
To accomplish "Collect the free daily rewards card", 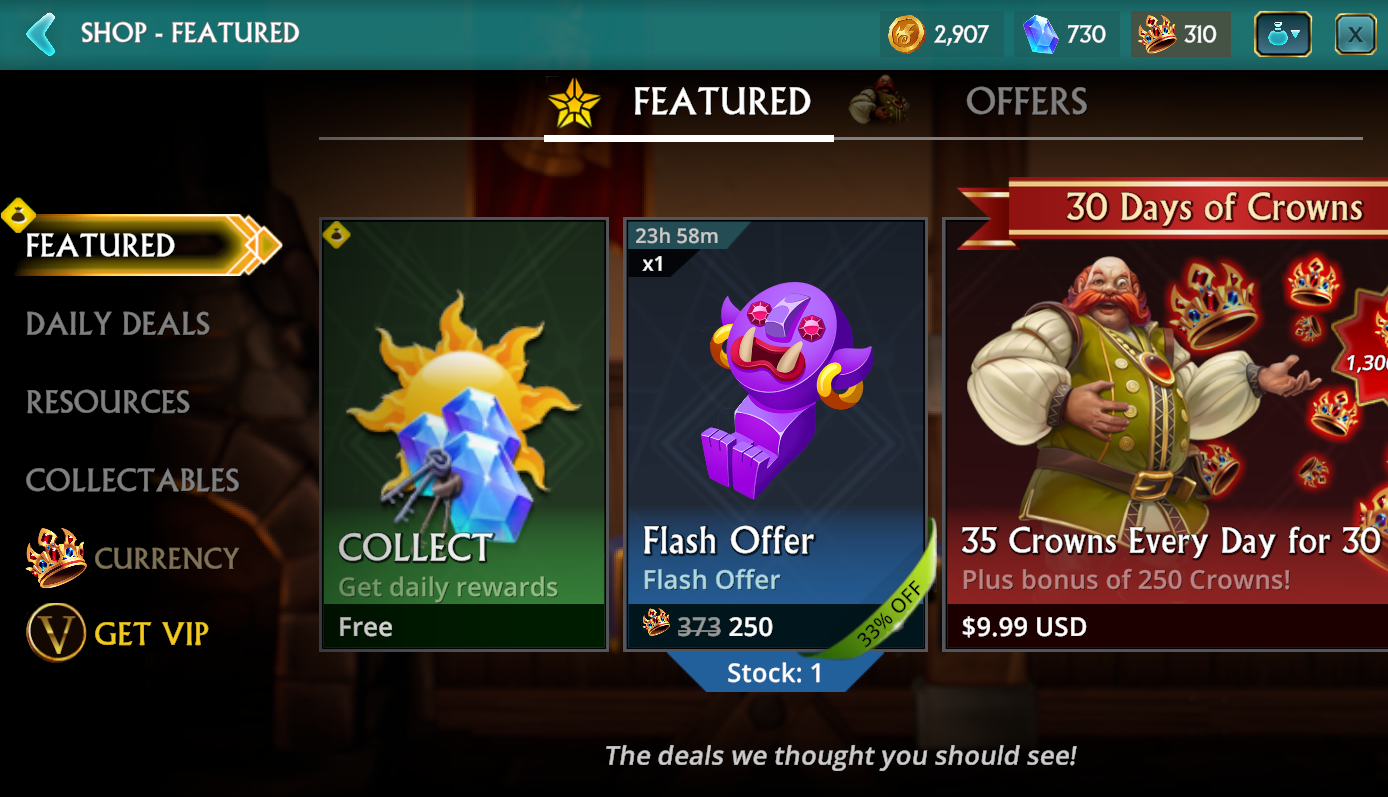I will point(464,434).
